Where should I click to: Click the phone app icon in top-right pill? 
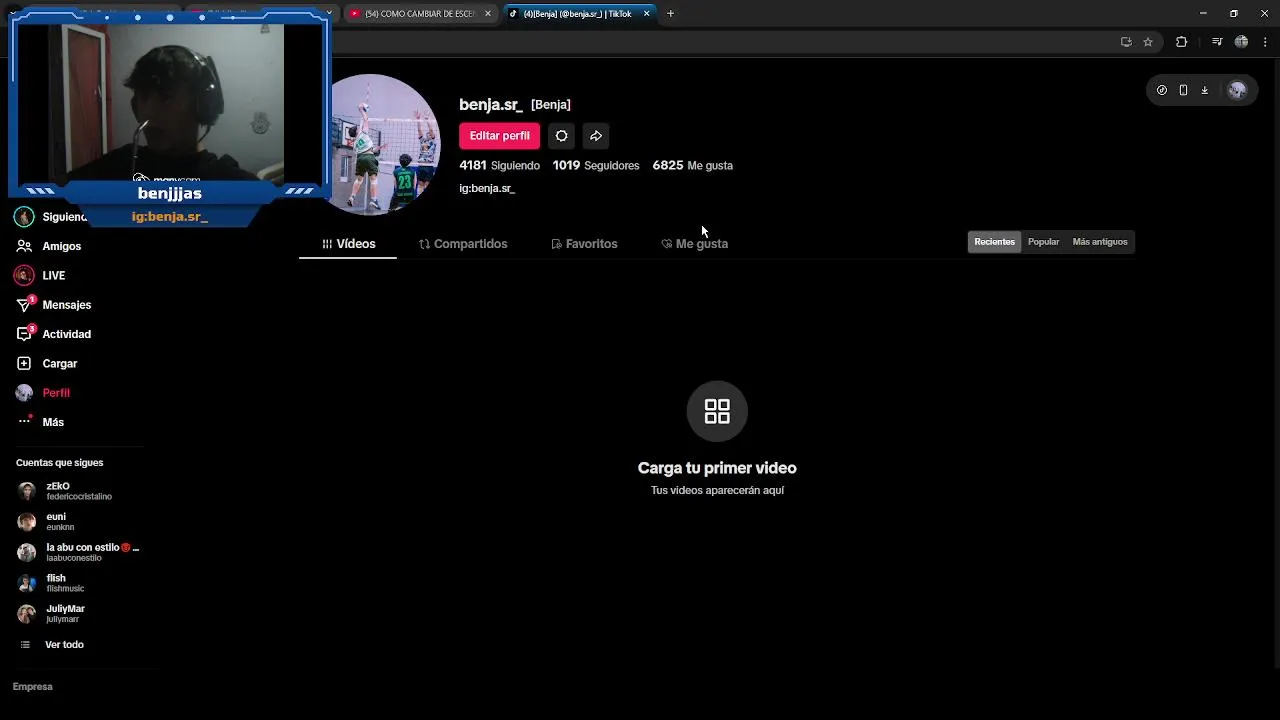pyautogui.click(x=1183, y=90)
